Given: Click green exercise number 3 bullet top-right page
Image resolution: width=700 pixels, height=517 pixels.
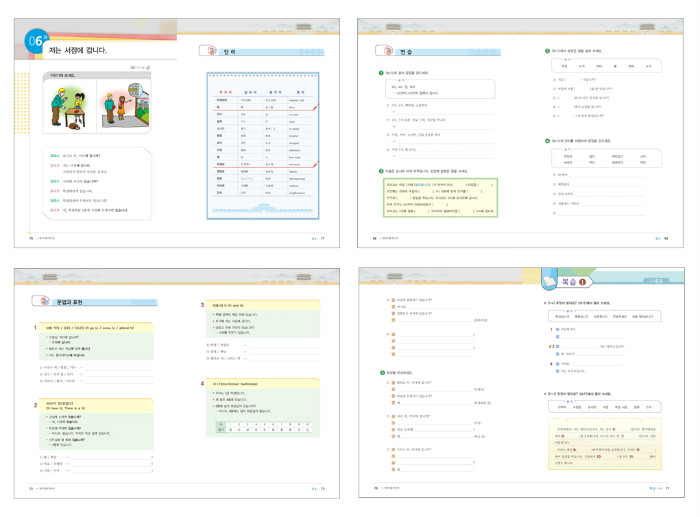Looking at the screenshot, I should pyautogui.click(x=546, y=50).
